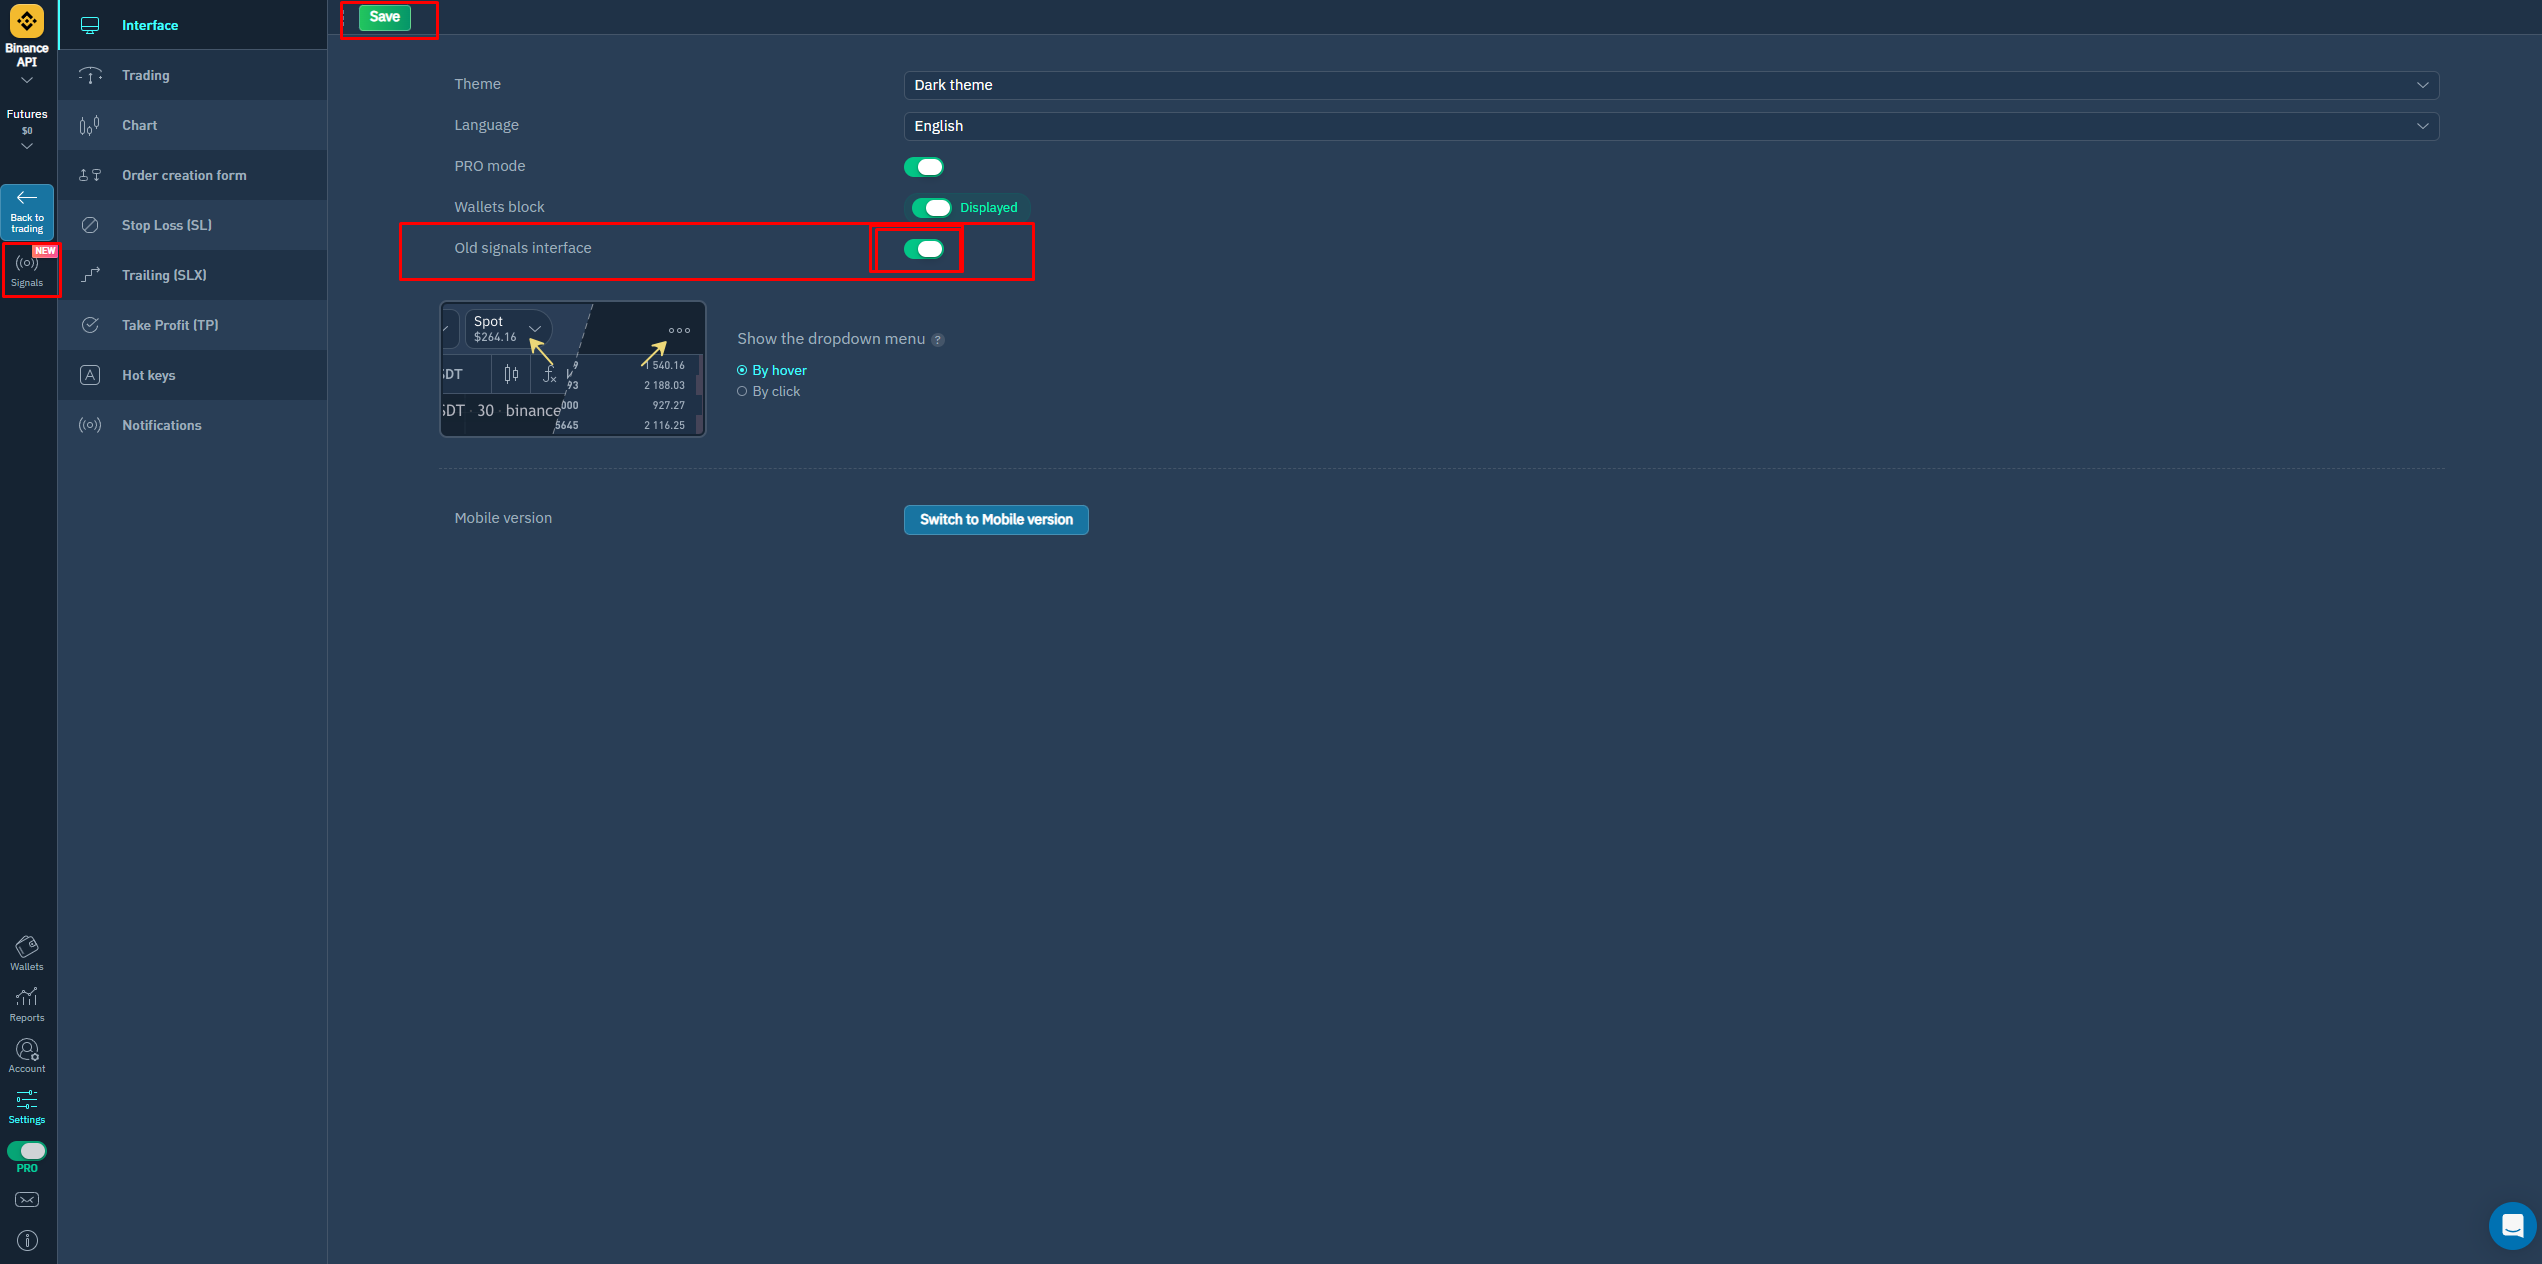The height and width of the screenshot is (1264, 2542).
Task: Open Reports from the sidebar
Action: pos(27,1004)
